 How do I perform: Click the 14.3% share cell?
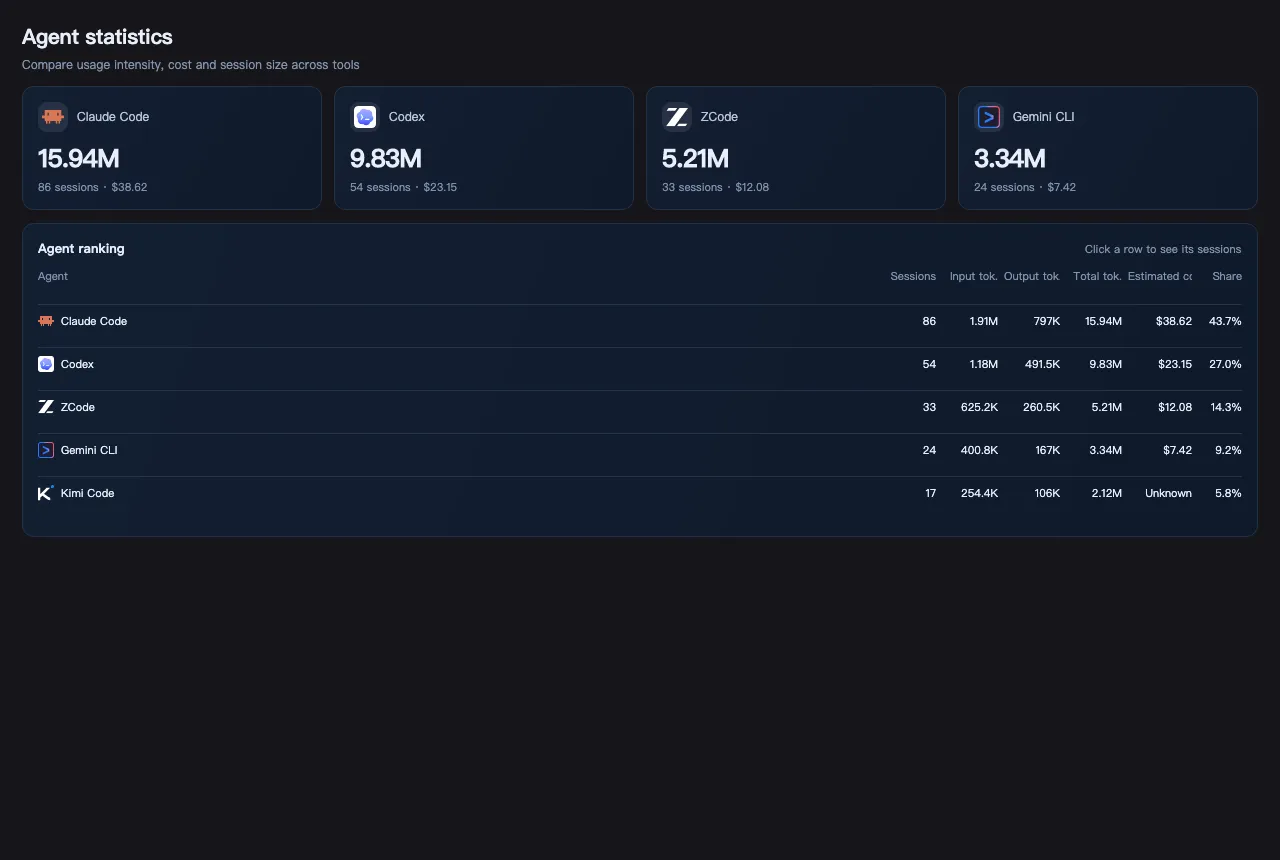tap(1225, 407)
